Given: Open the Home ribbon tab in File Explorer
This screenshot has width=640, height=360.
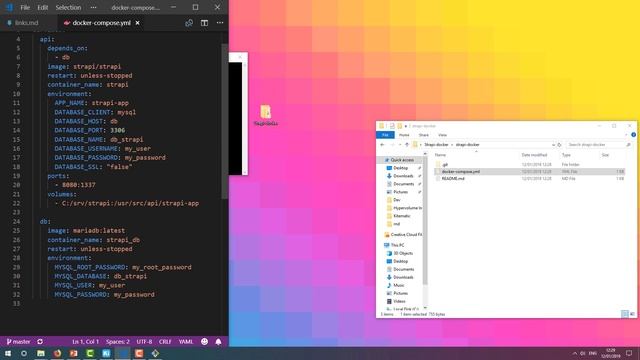Looking at the screenshot, I should point(404,135).
